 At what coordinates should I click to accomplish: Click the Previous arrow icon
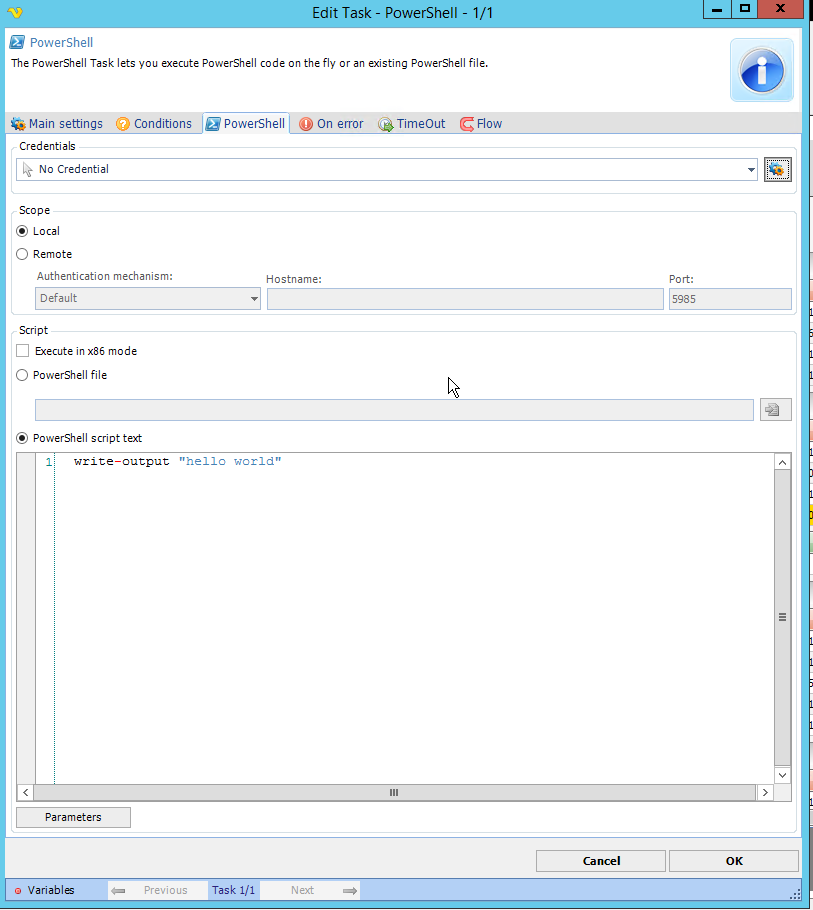(x=118, y=890)
